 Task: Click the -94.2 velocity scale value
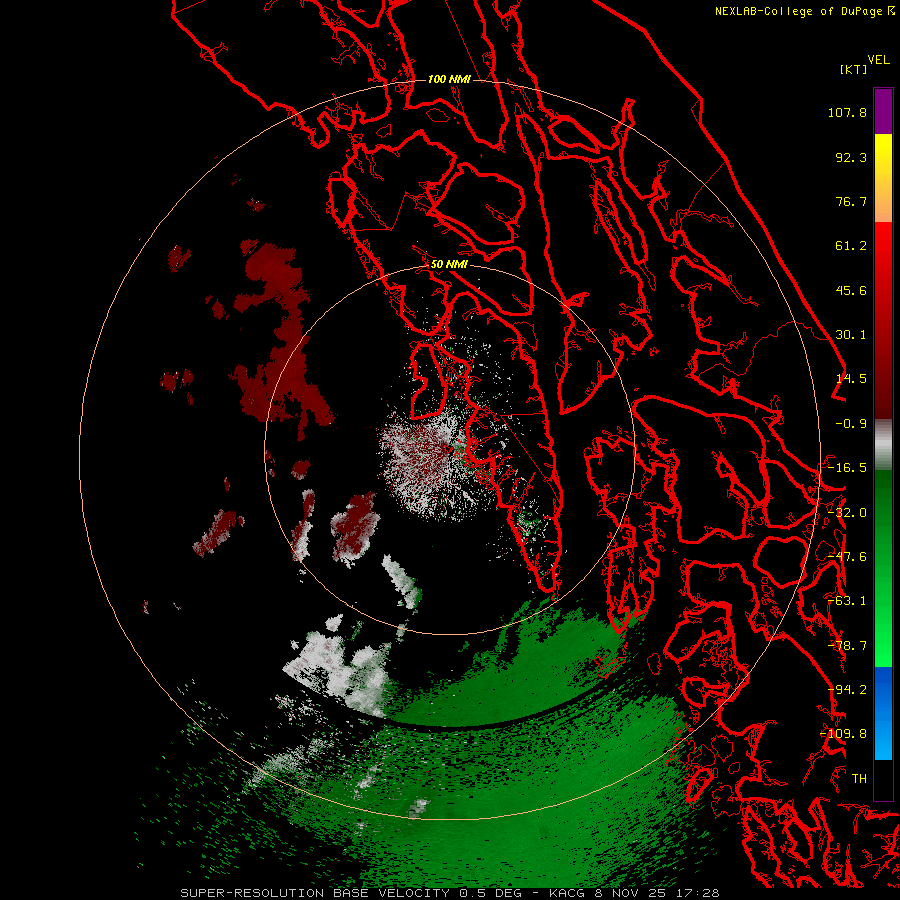point(847,690)
